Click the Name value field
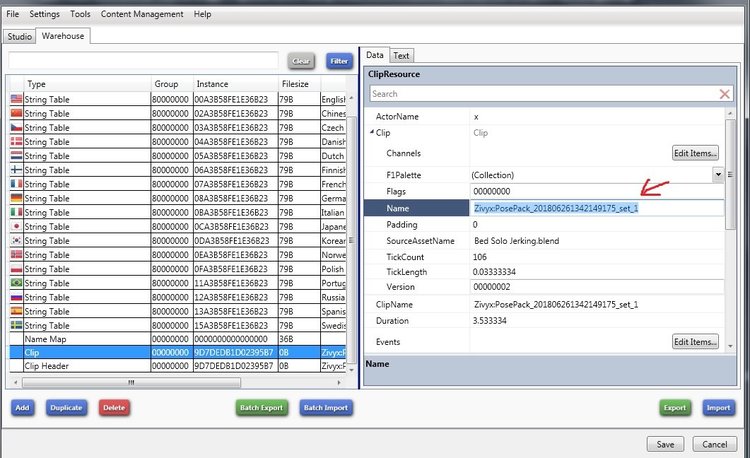The image size is (750, 458). (x=596, y=208)
